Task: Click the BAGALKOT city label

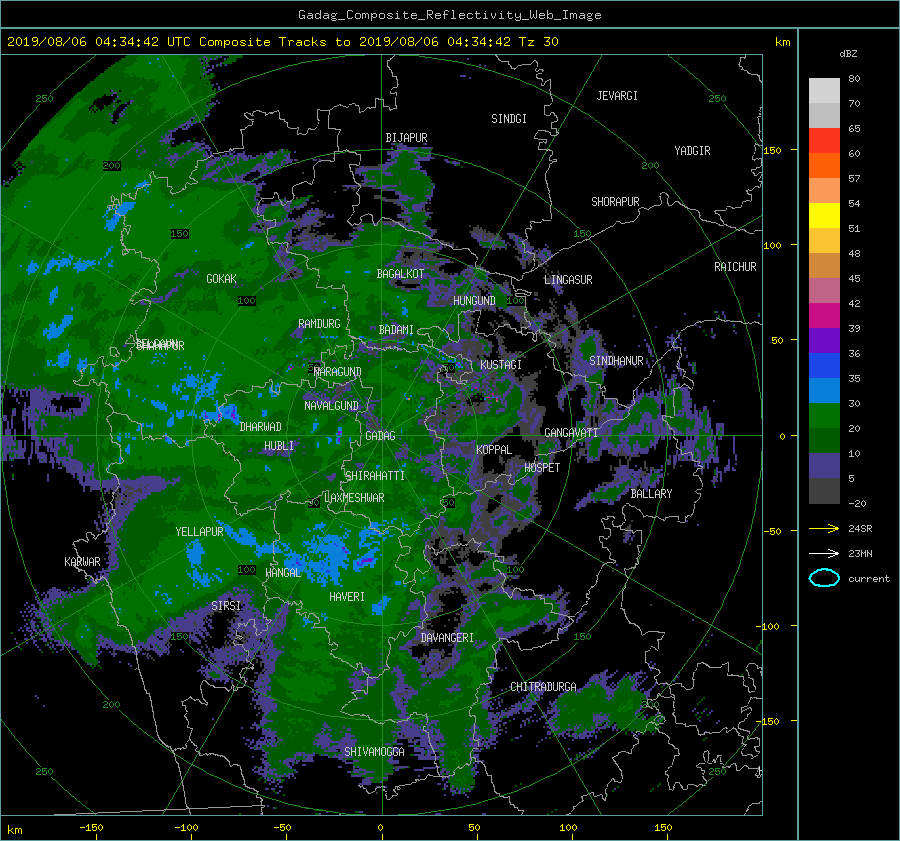Action: click(x=400, y=274)
